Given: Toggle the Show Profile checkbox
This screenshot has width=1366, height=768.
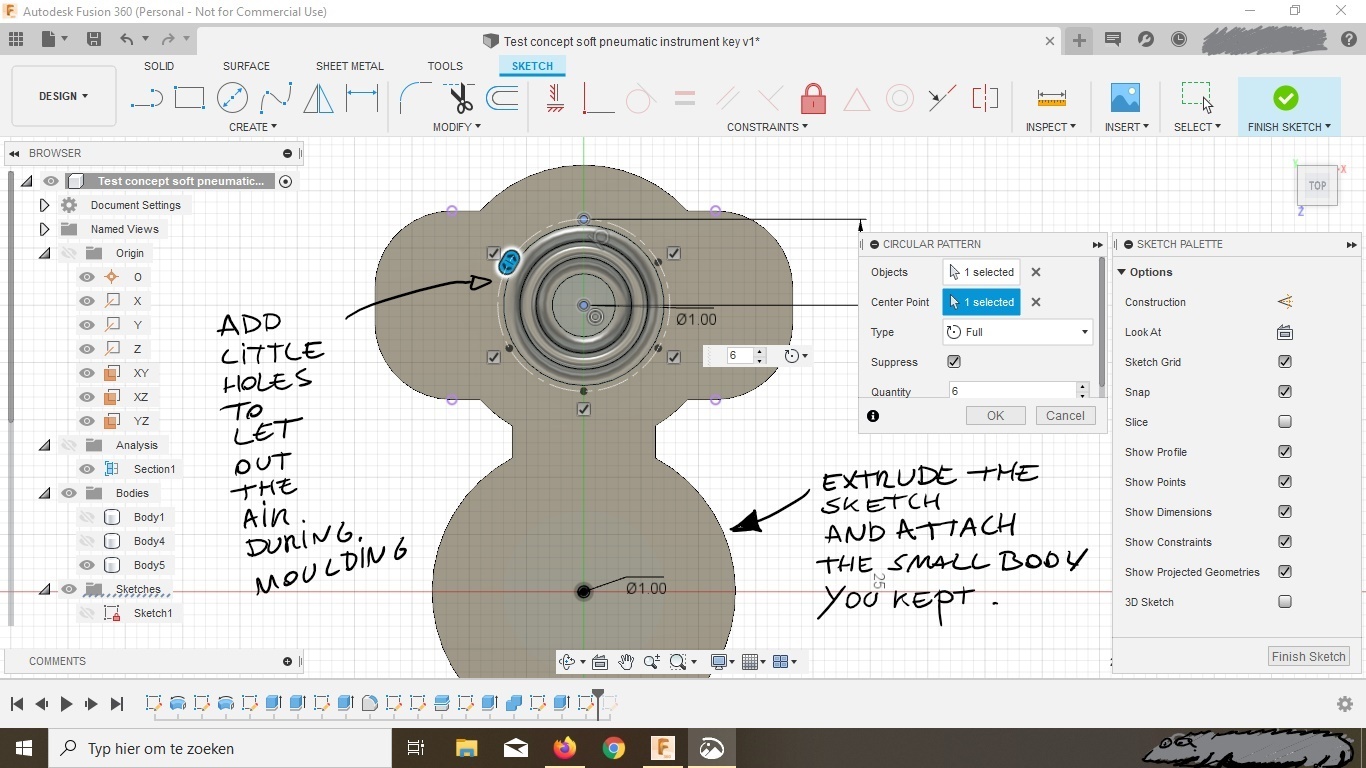Looking at the screenshot, I should click(1285, 452).
